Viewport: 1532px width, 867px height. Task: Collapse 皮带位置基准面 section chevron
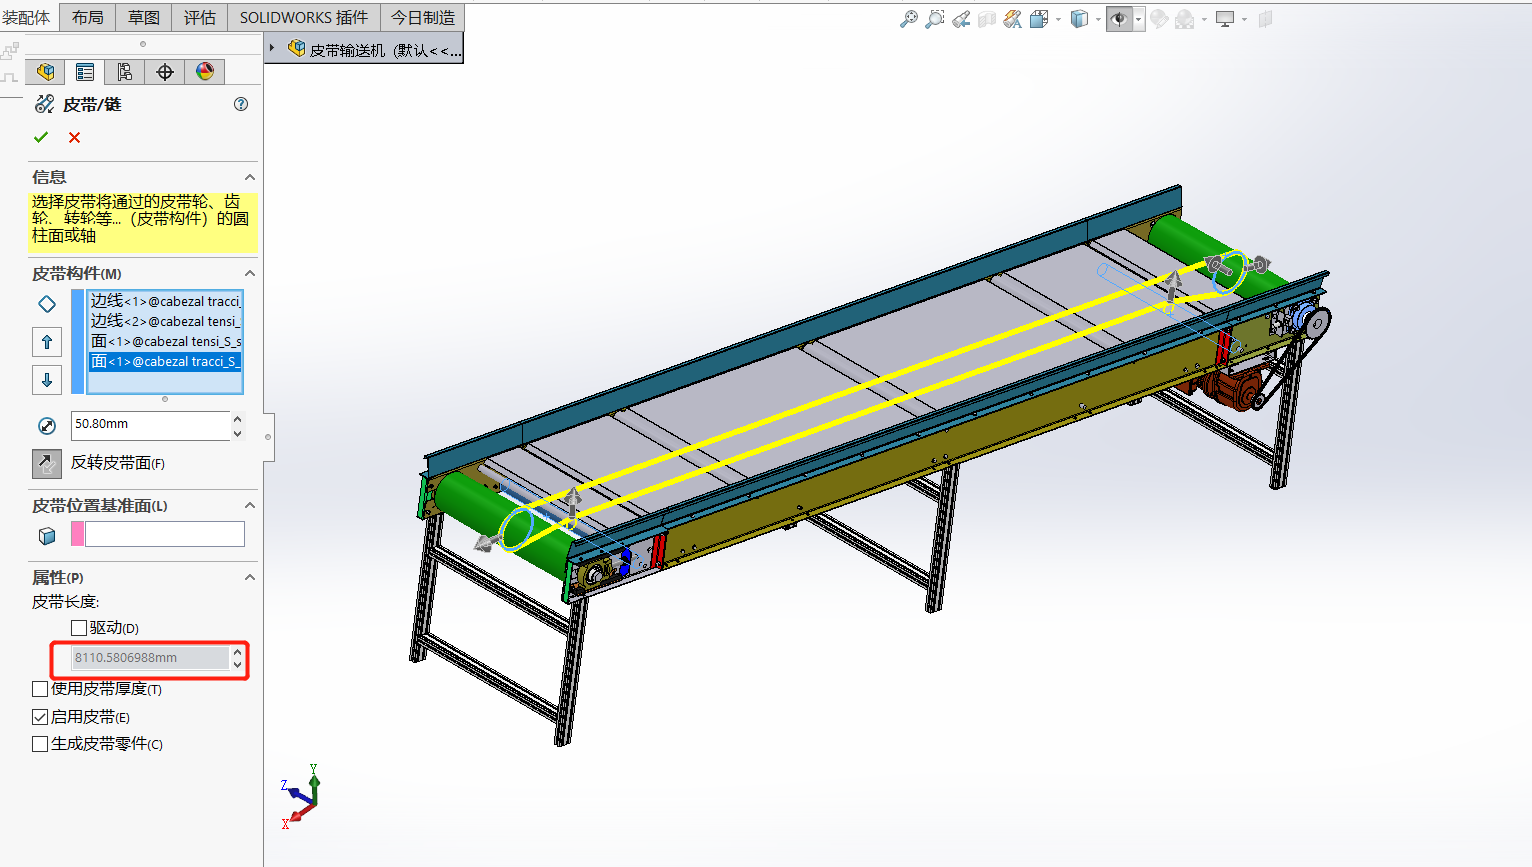(x=249, y=505)
